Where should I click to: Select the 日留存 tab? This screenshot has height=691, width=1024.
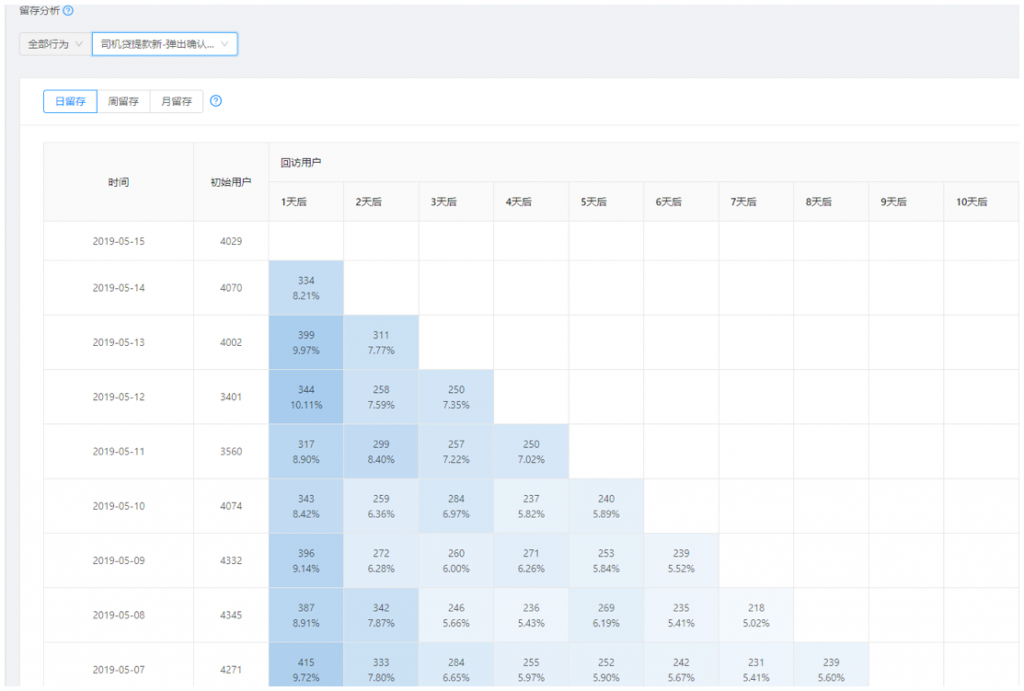click(70, 101)
